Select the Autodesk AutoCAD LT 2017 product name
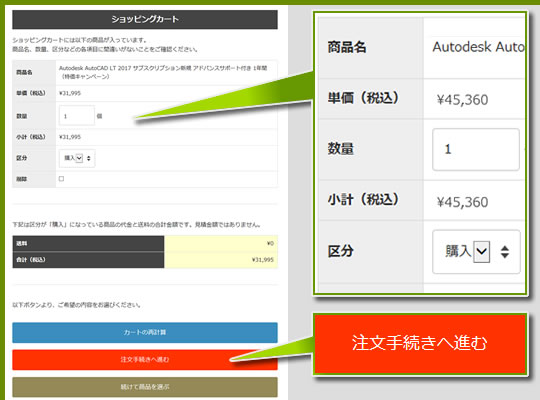 [x=163, y=72]
